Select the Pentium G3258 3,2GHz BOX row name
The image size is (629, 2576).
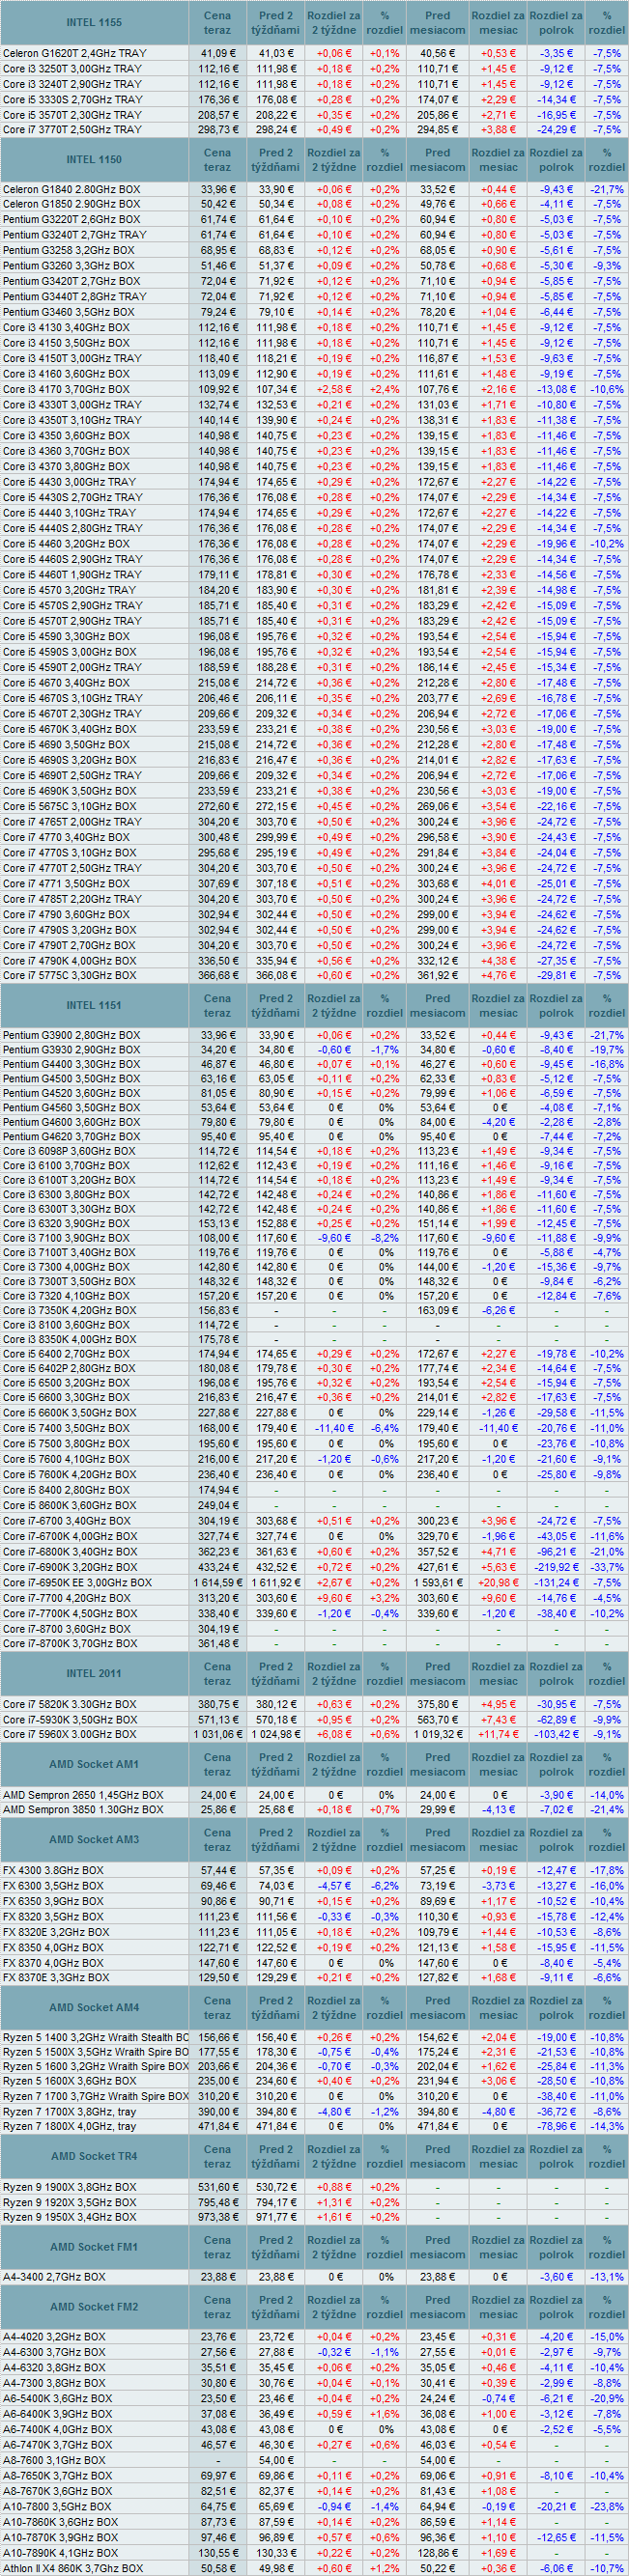(68, 250)
